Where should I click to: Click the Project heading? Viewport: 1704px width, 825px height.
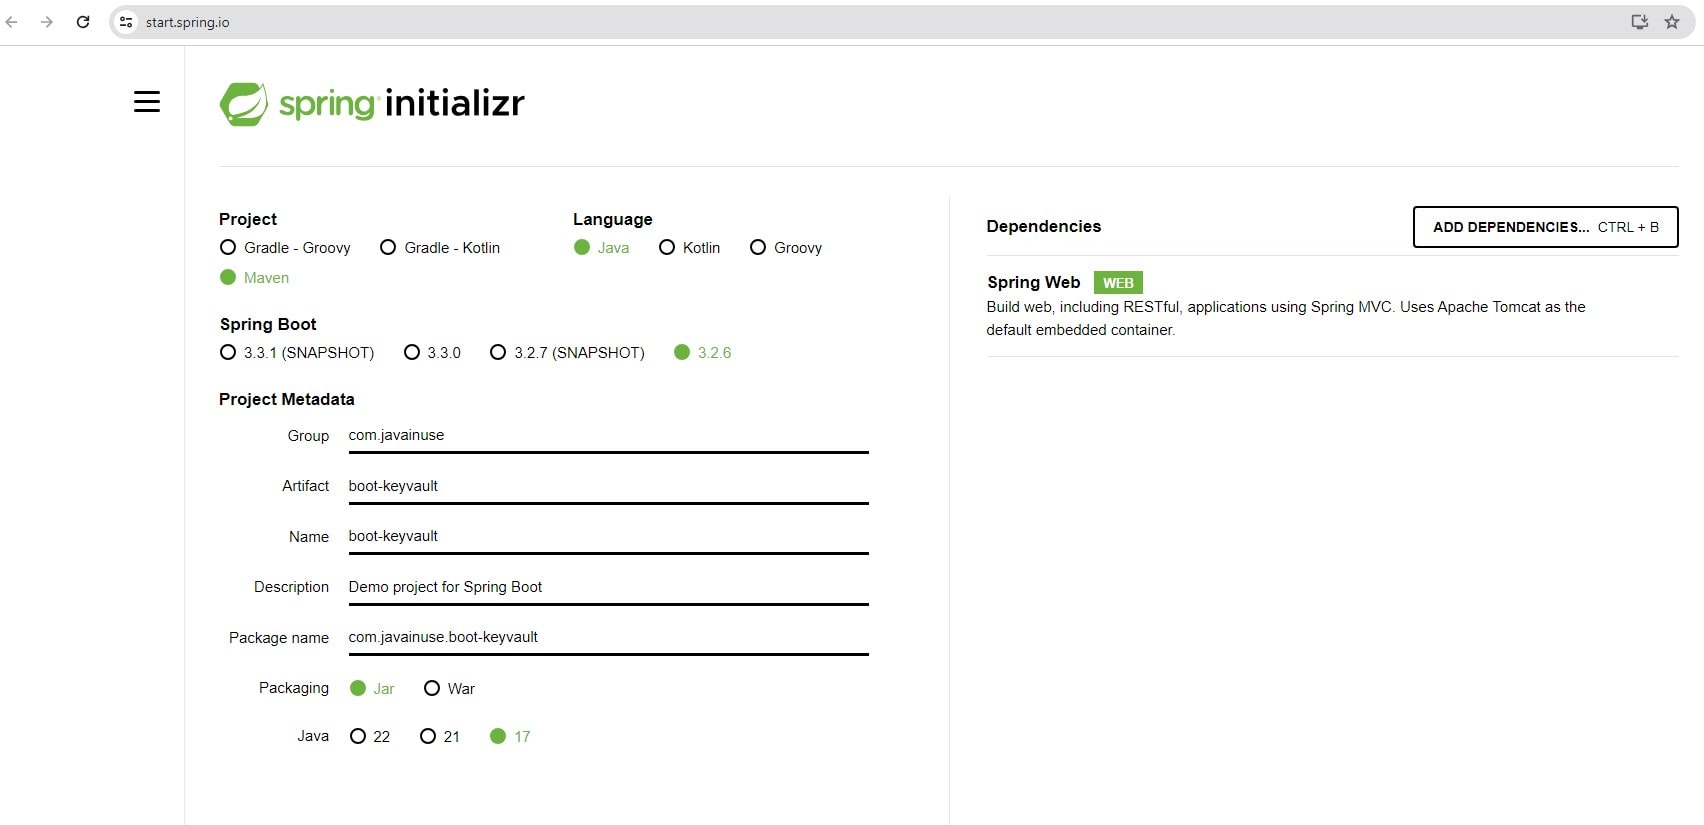tap(248, 219)
